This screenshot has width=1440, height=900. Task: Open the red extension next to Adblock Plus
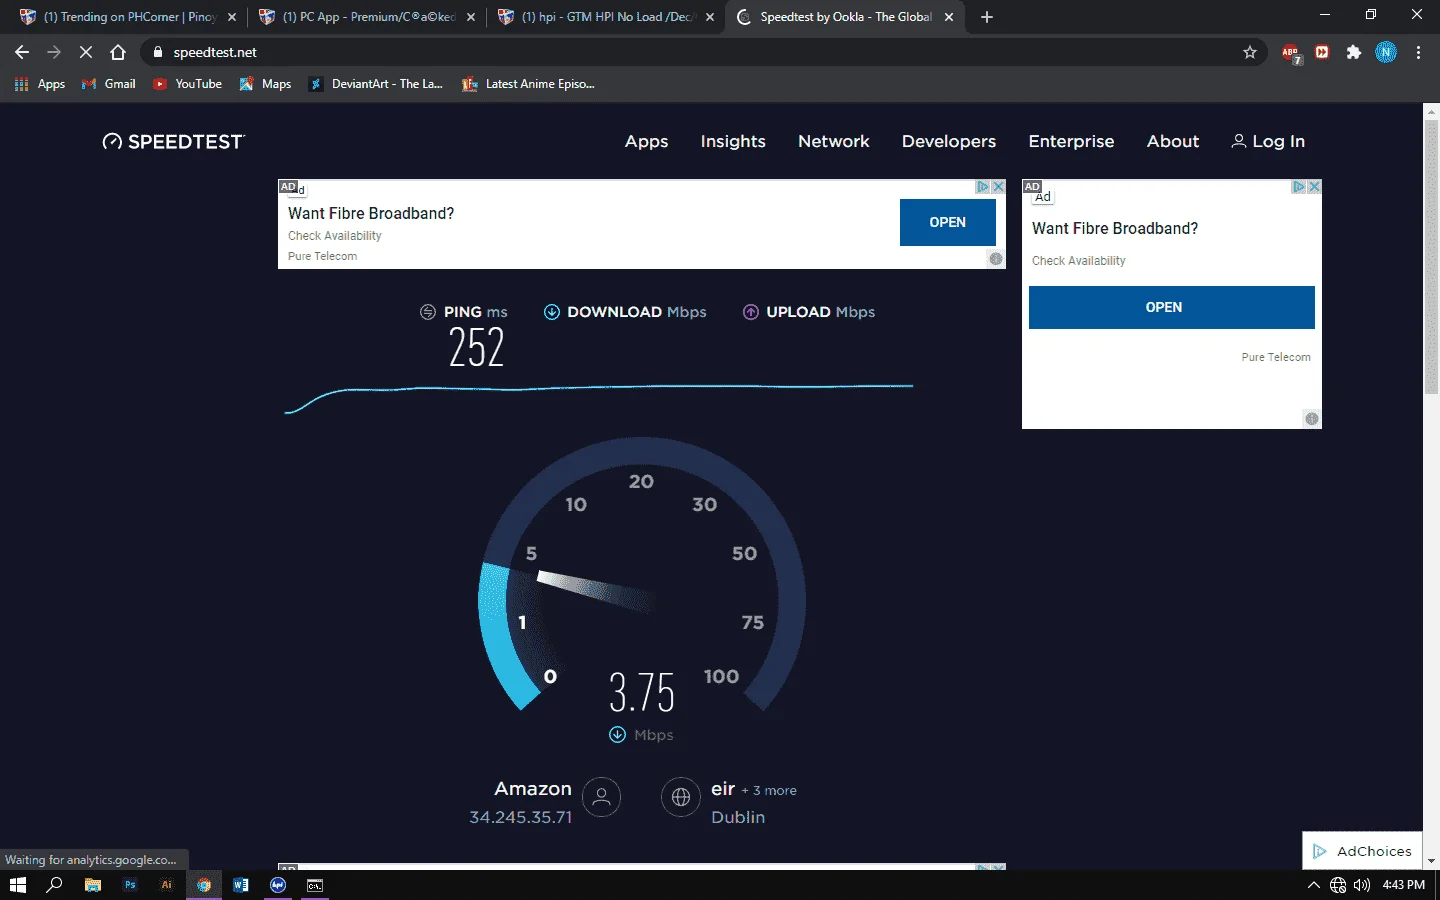tap(1322, 52)
